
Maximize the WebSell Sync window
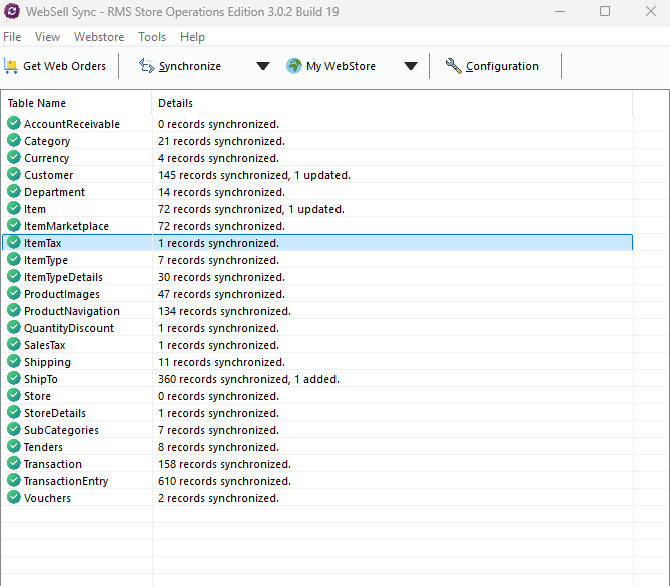(x=605, y=12)
